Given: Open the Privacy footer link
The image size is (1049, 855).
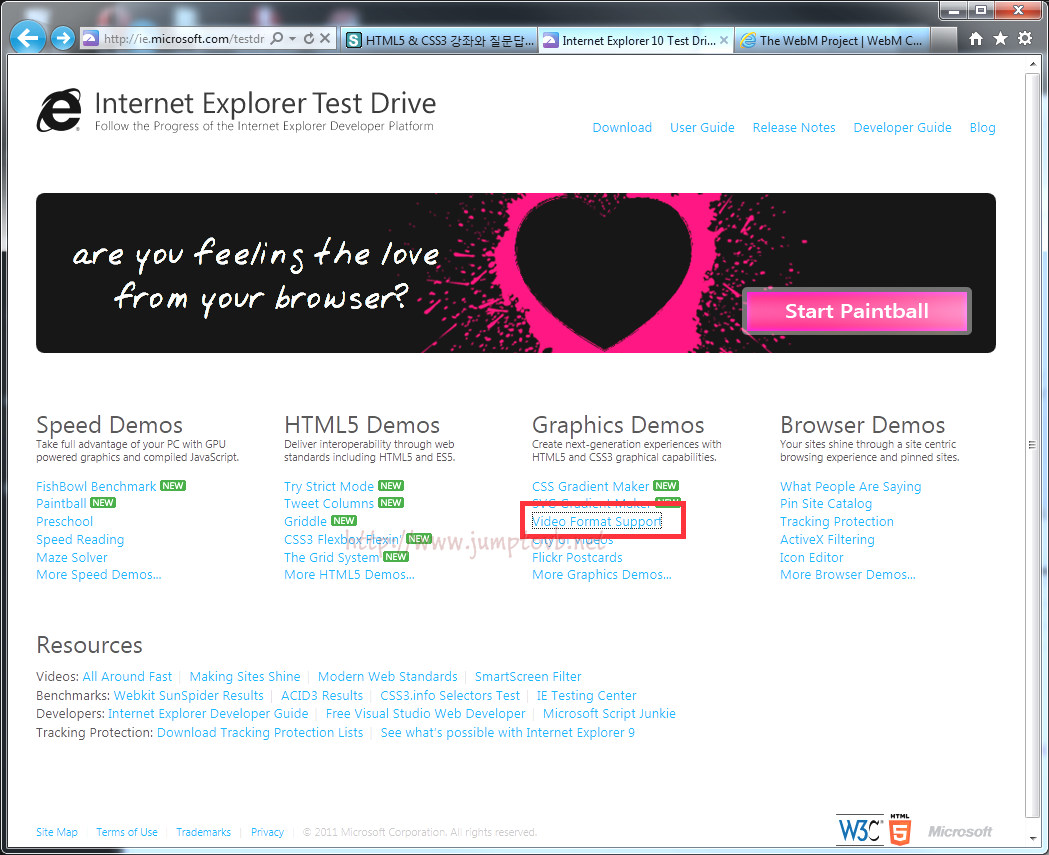Looking at the screenshot, I should click(x=268, y=832).
